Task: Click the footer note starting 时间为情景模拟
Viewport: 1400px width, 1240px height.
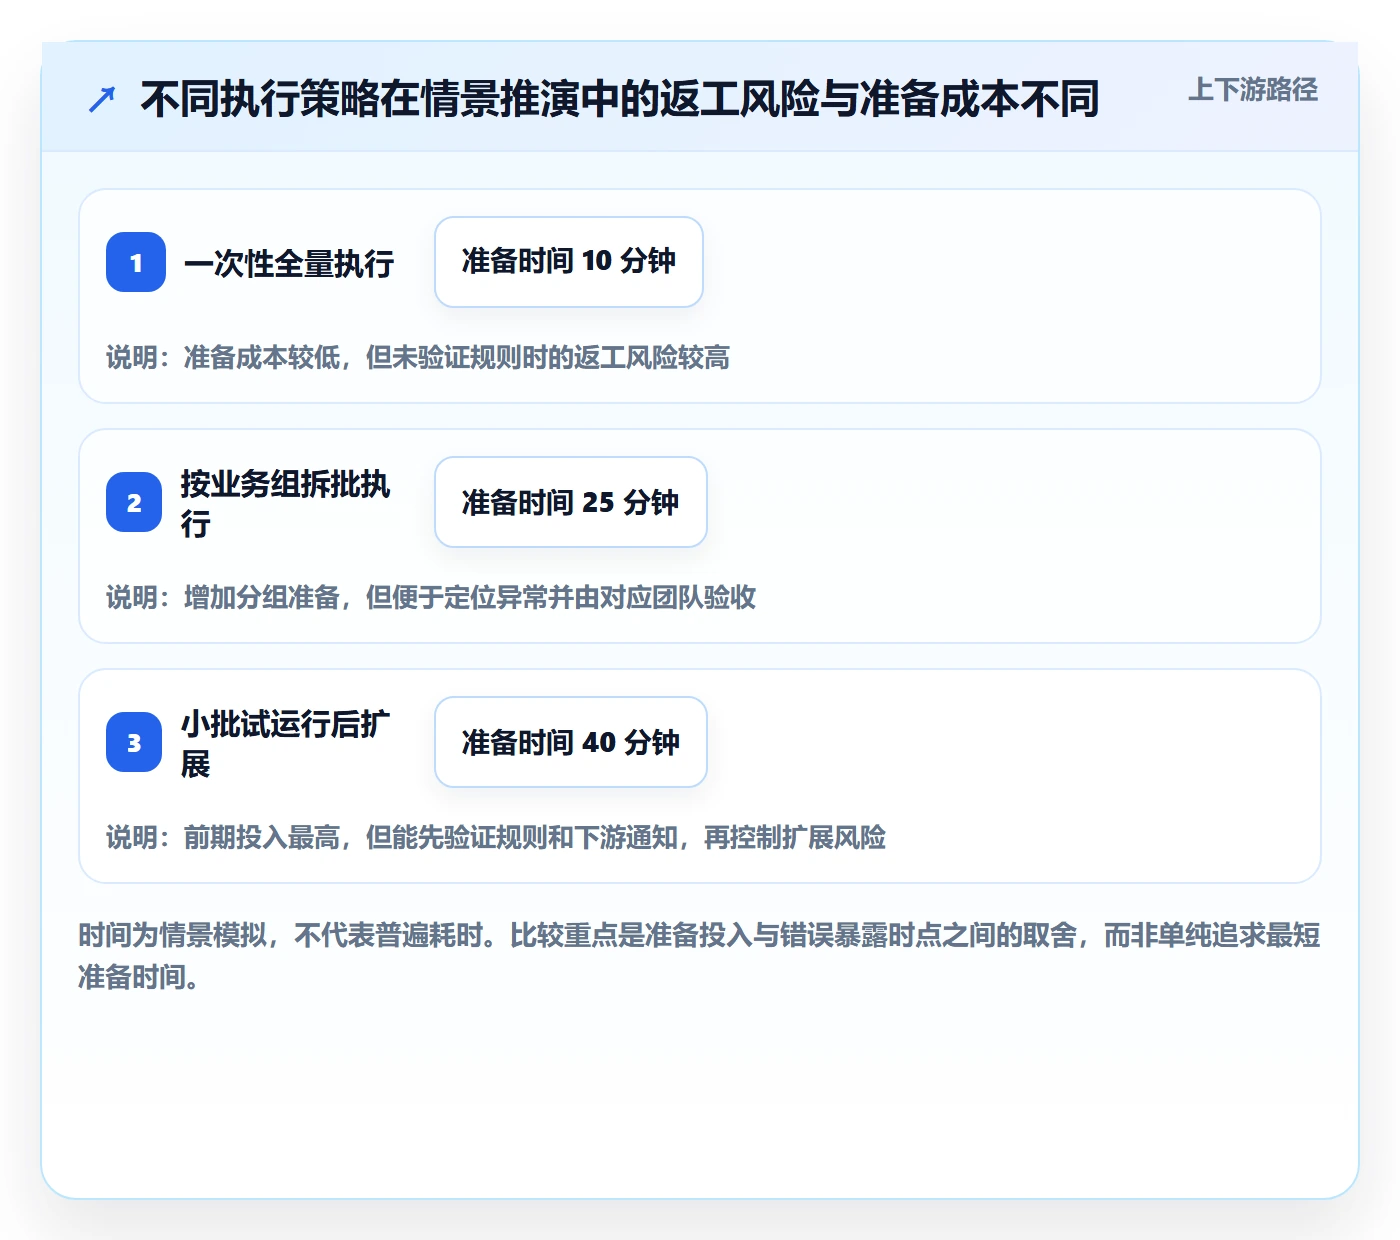Action: (700, 956)
